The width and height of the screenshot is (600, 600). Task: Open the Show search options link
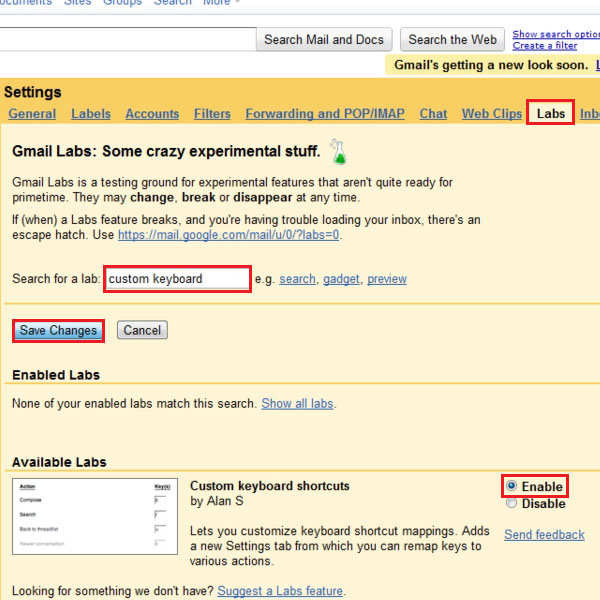[556, 34]
